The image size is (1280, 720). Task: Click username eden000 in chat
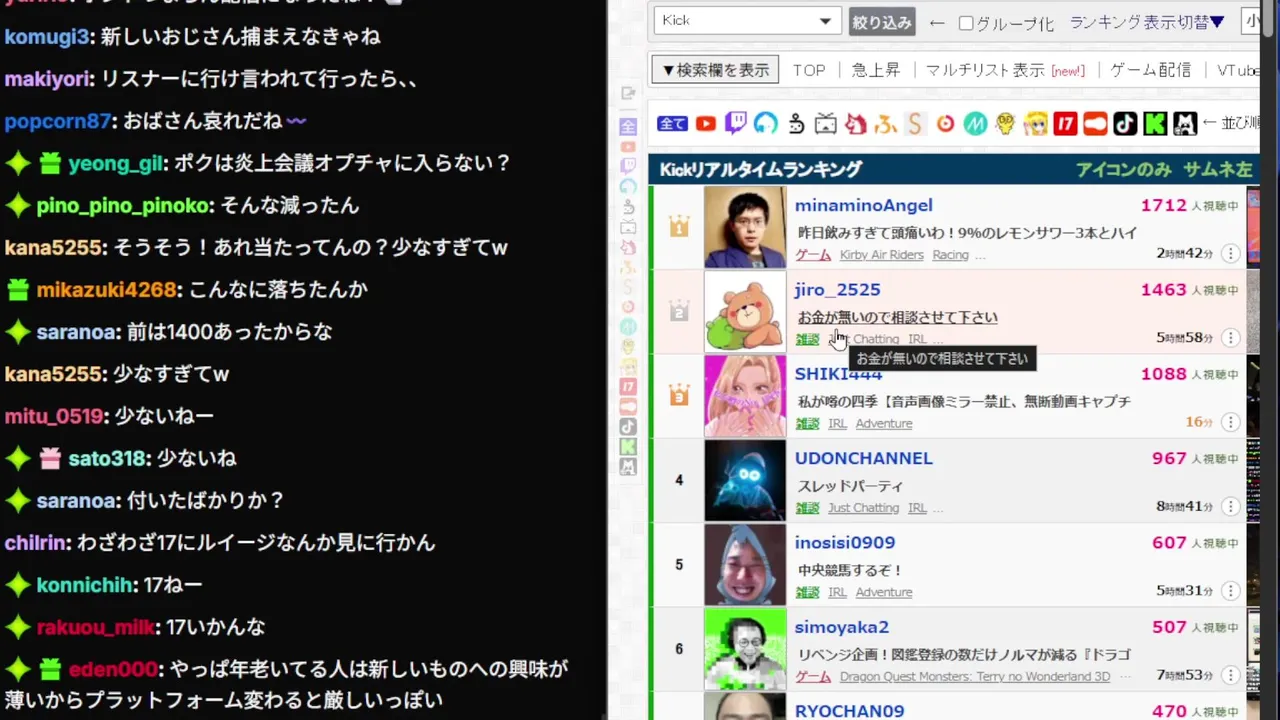pyautogui.click(x=113, y=669)
